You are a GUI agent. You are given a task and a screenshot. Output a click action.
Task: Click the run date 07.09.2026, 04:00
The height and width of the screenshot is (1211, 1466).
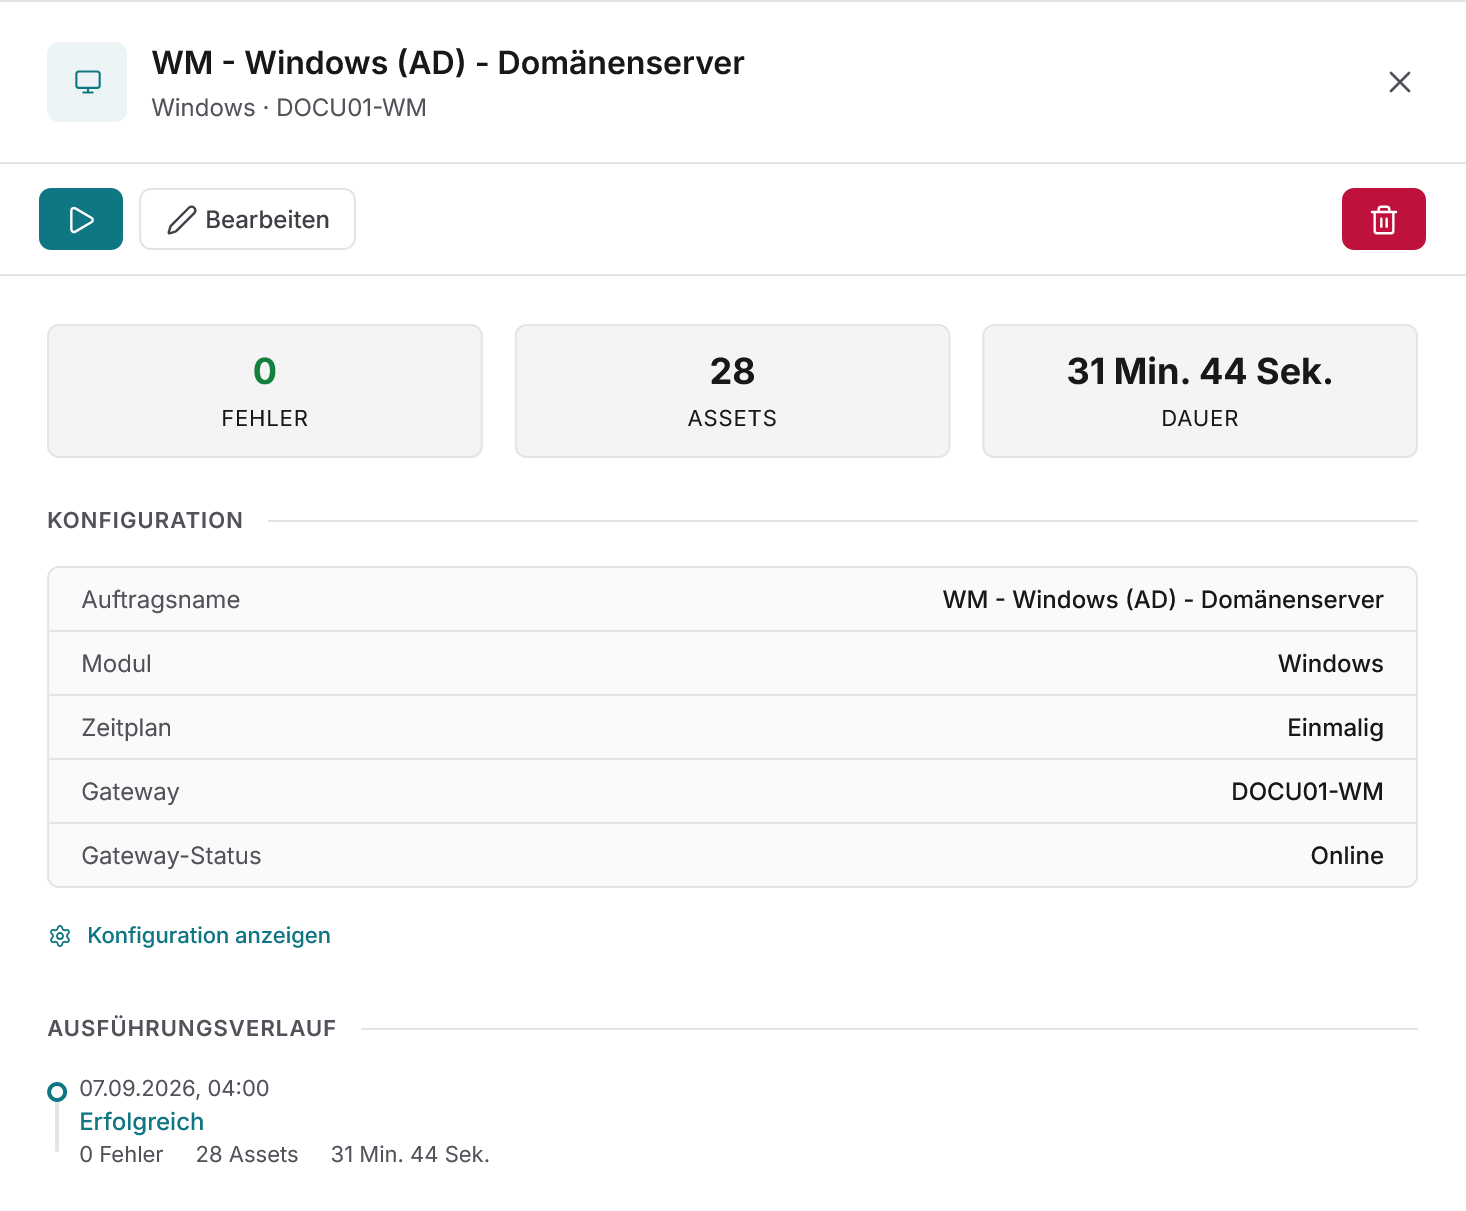pos(175,1088)
